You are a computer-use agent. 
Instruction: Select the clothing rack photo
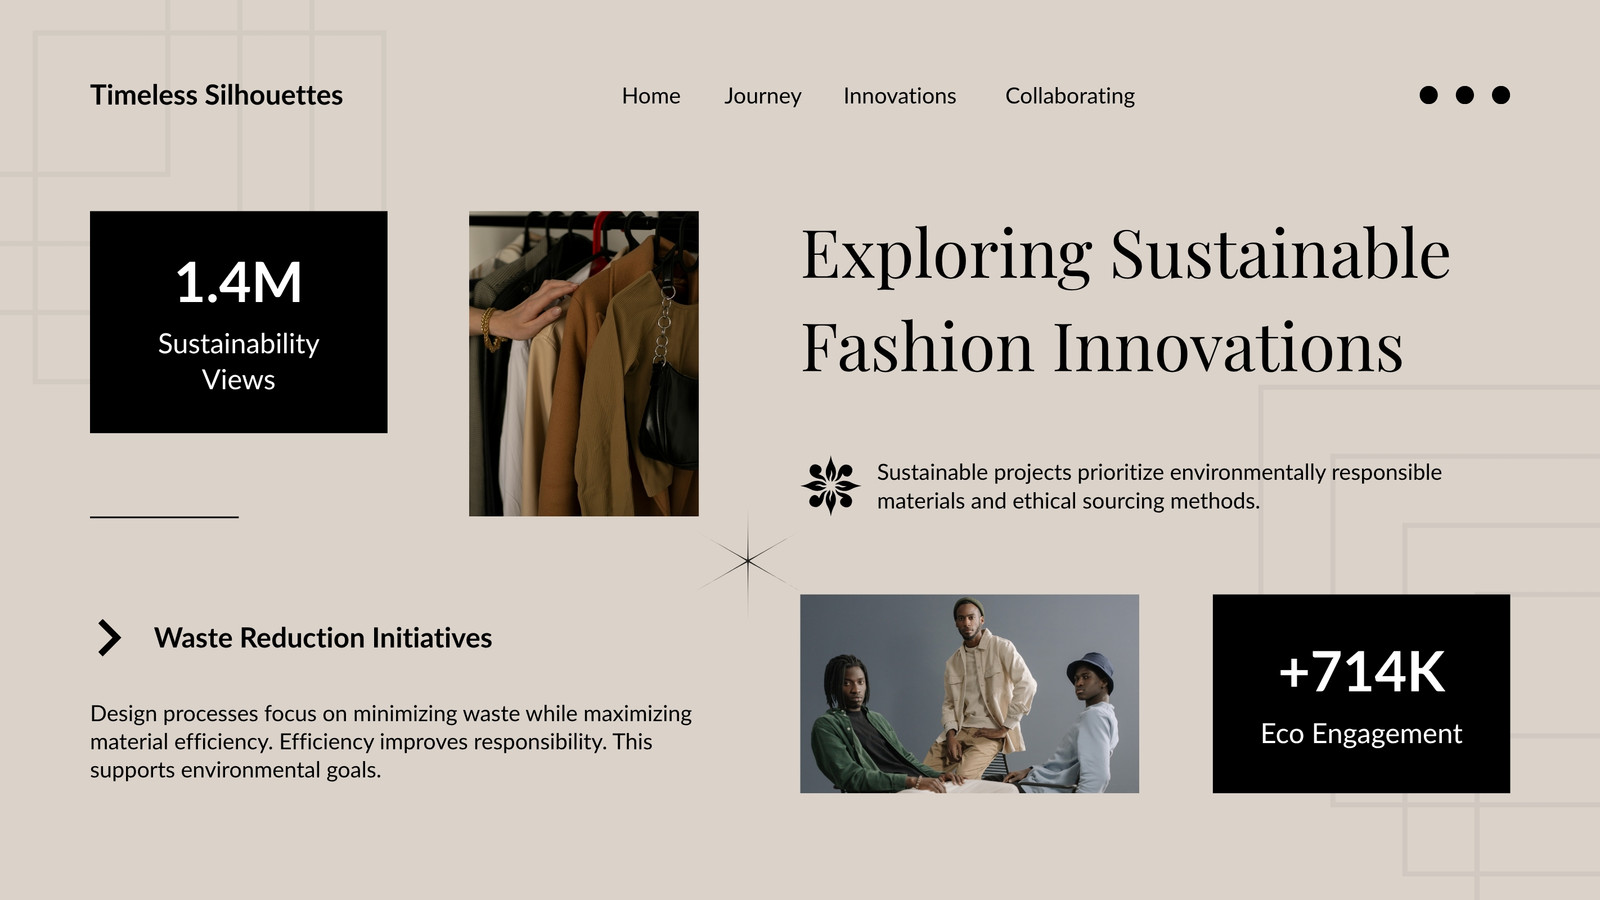584,363
